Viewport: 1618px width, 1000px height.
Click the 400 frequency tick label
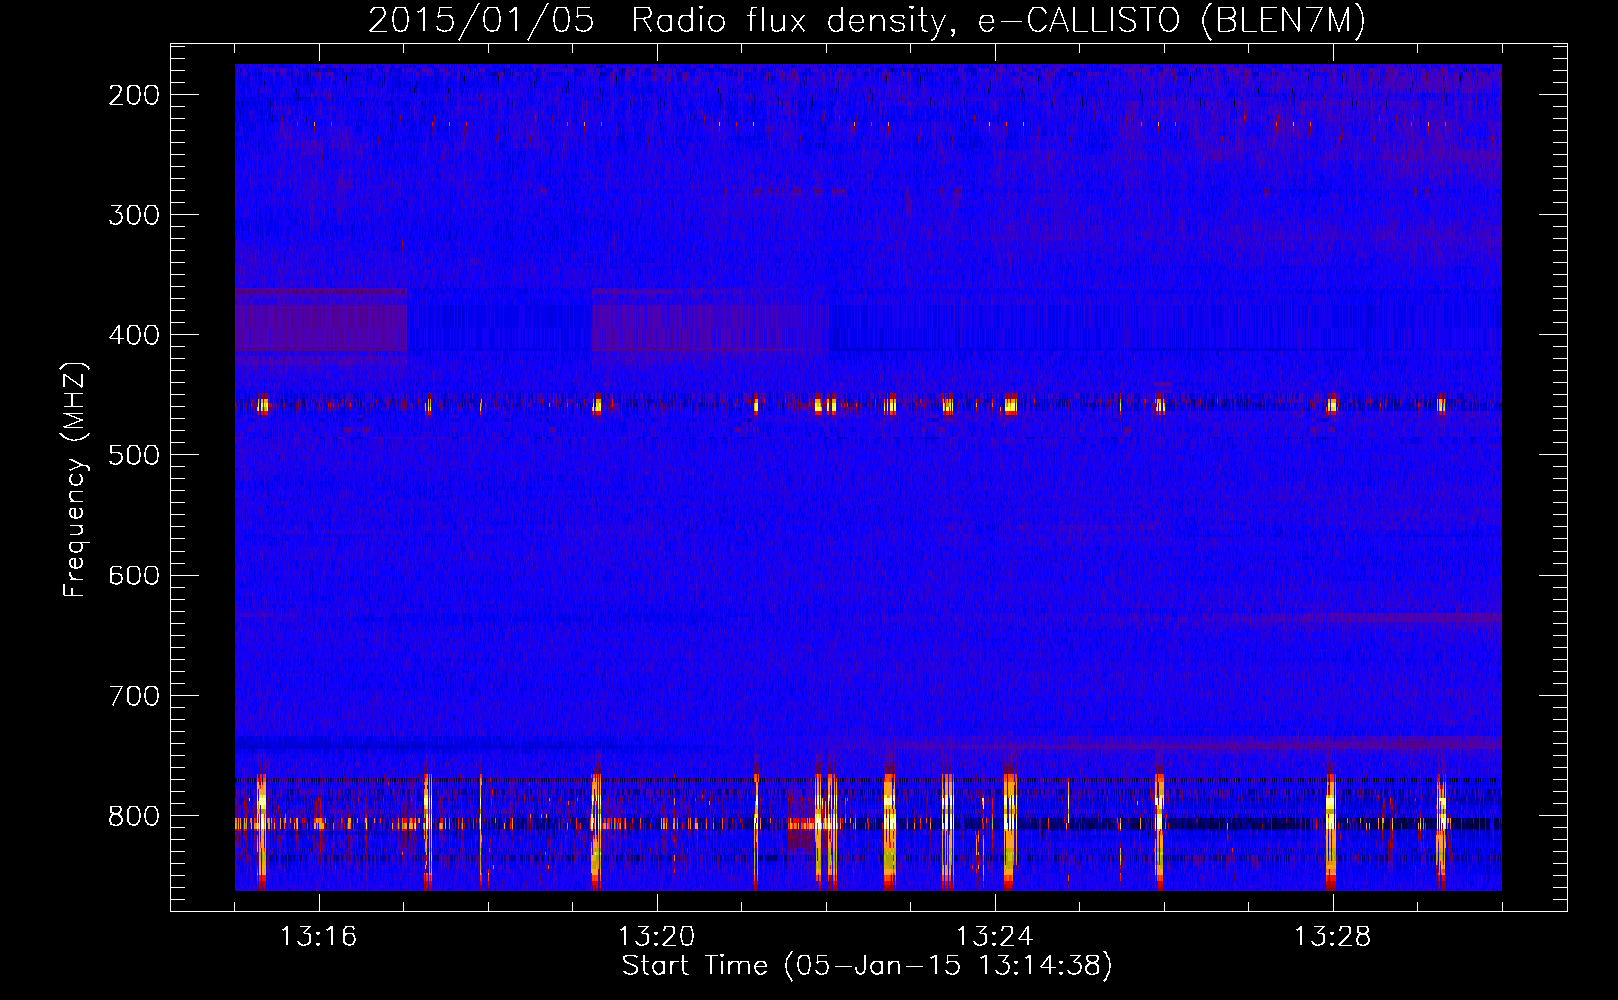(134, 335)
